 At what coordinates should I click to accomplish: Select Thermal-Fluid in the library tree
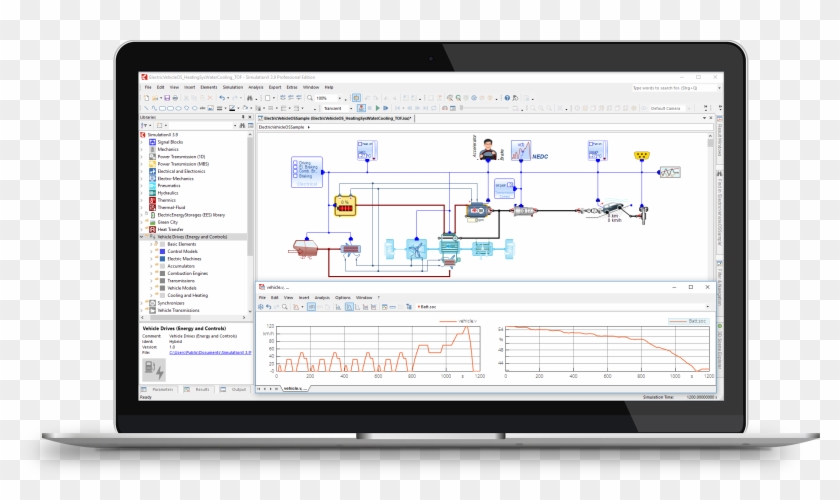[x=171, y=207]
